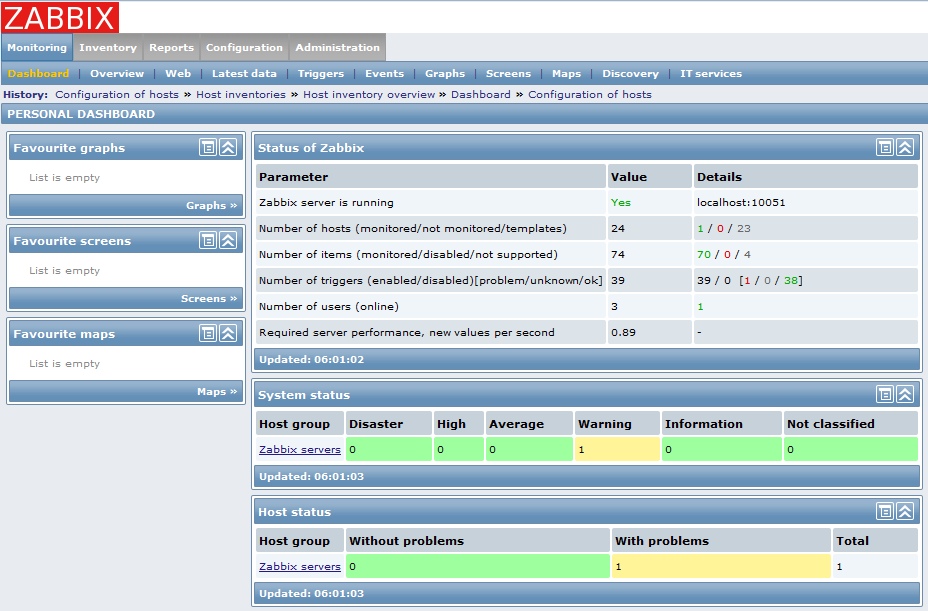
Task: Go to the Administration tab
Action: (337, 47)
